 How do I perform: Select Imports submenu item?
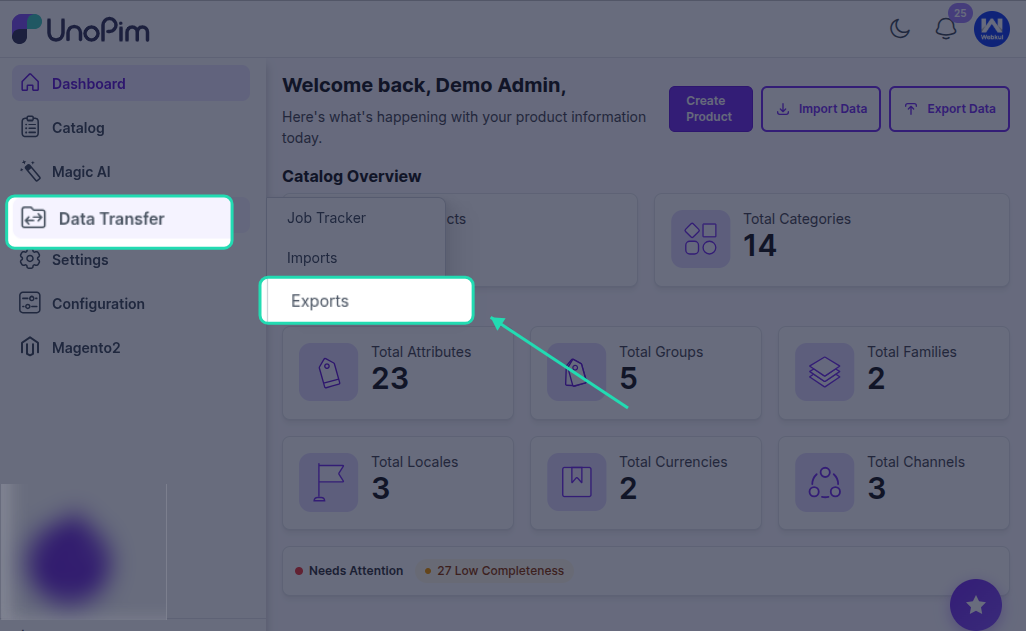click(x=356, y=258)
